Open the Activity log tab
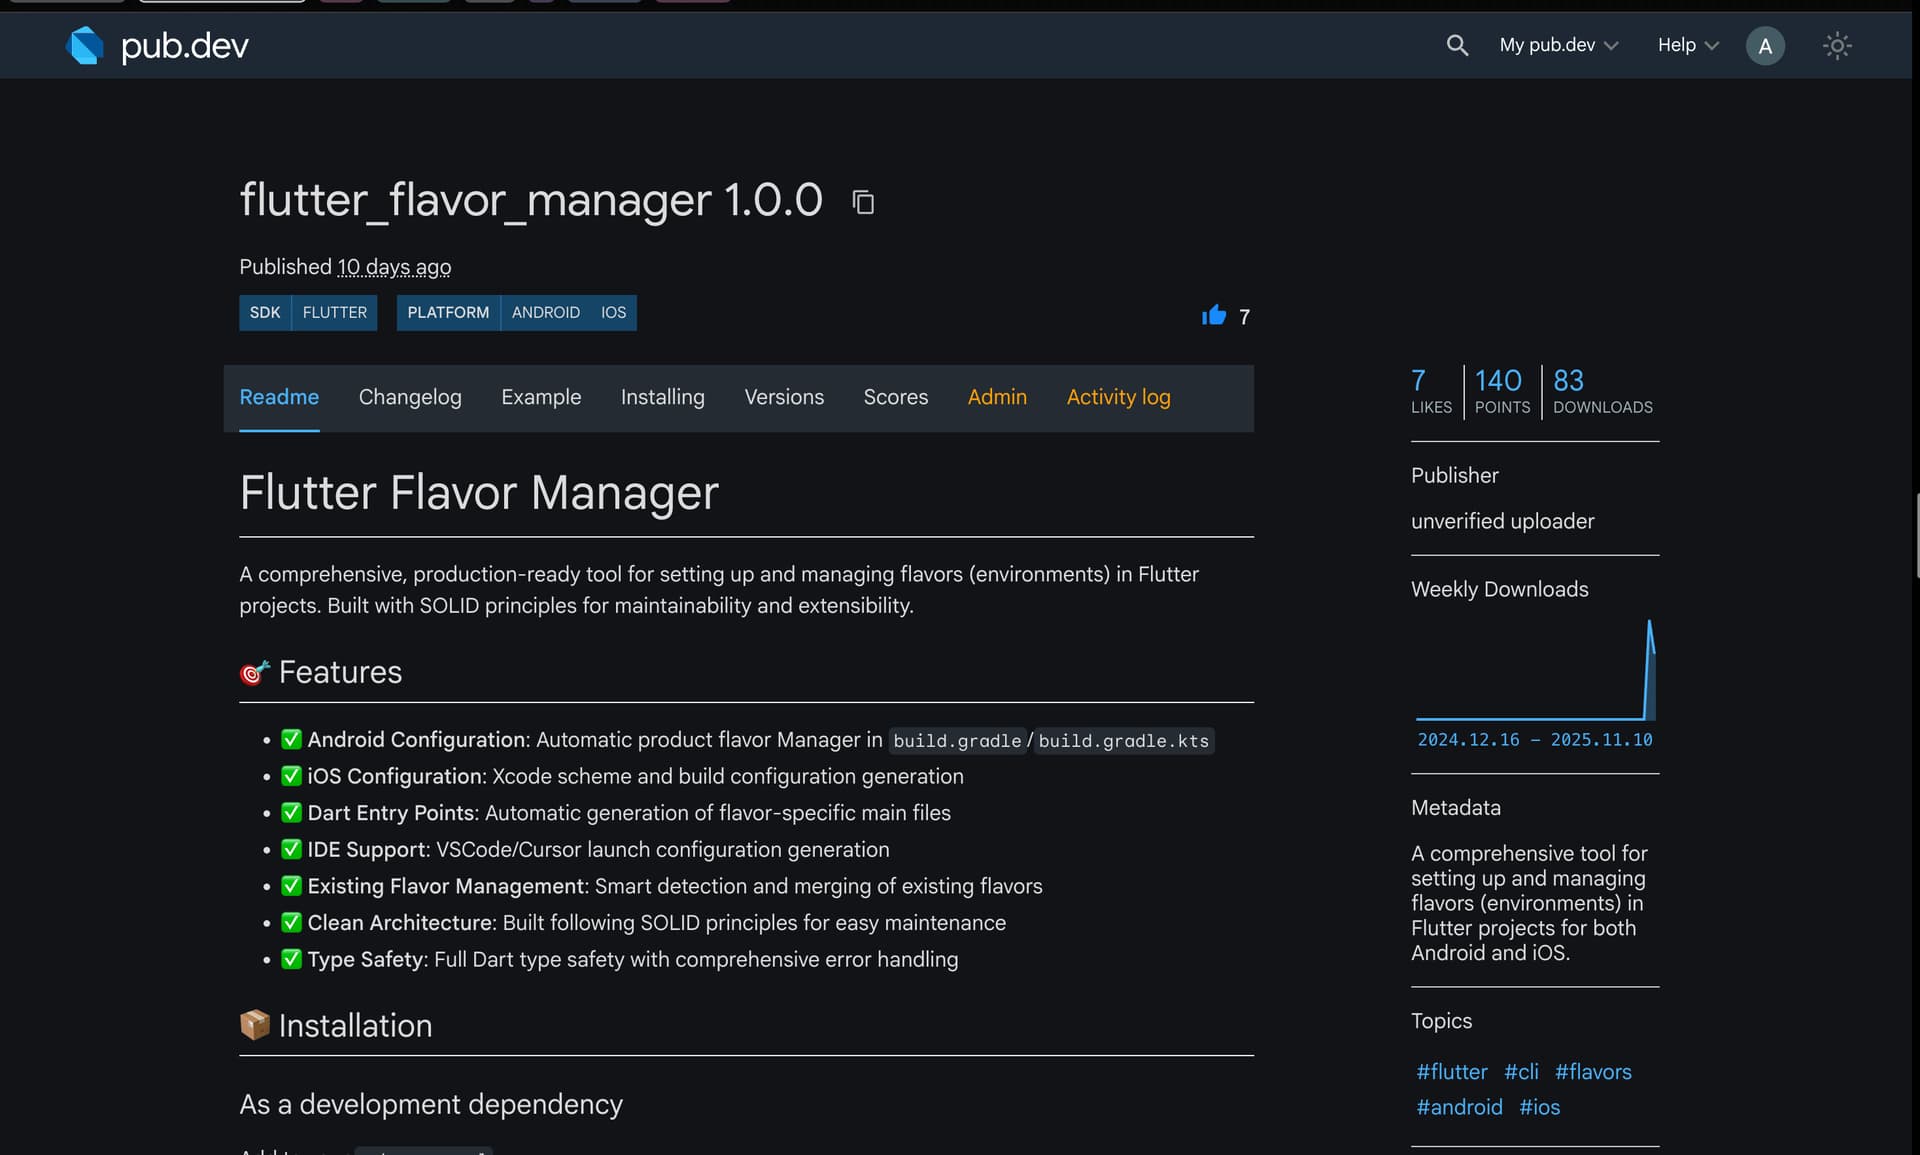Image resolution: width=1920 pixels, height=1155 pixels. (1118, 397)
